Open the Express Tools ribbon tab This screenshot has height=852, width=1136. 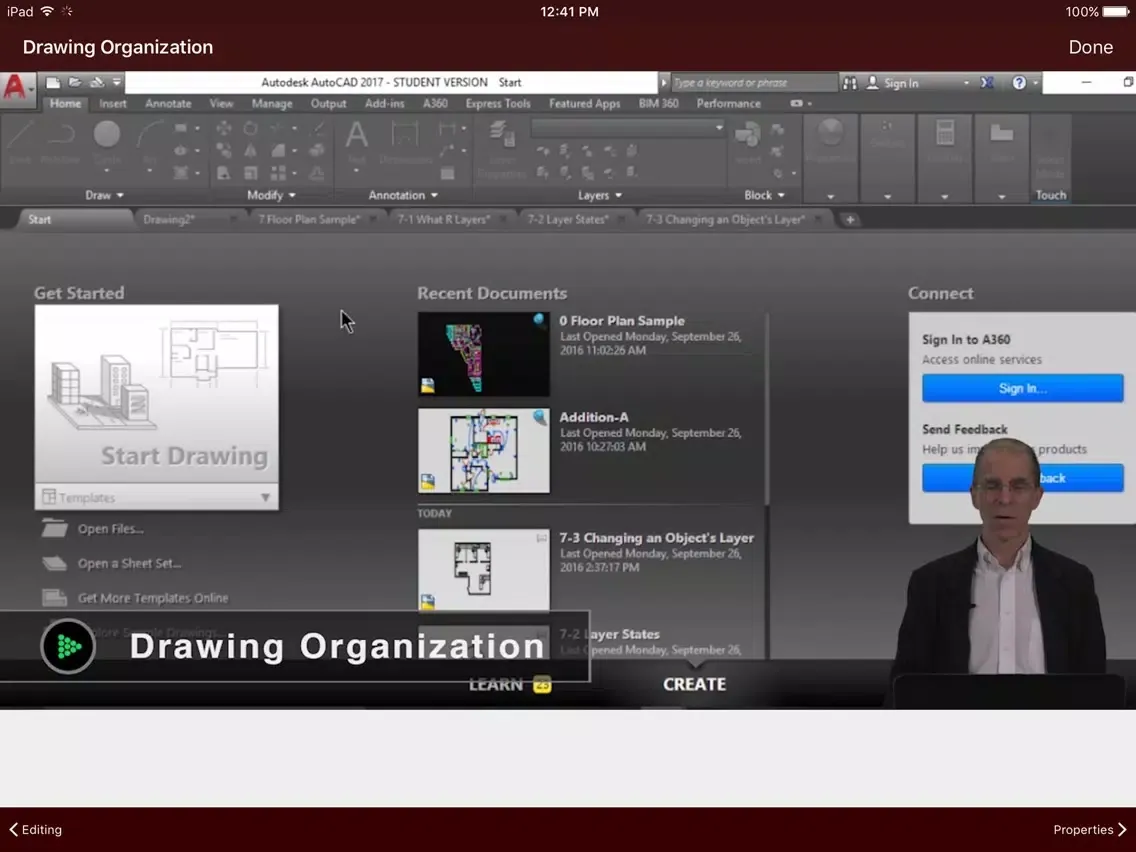[498, 104]
